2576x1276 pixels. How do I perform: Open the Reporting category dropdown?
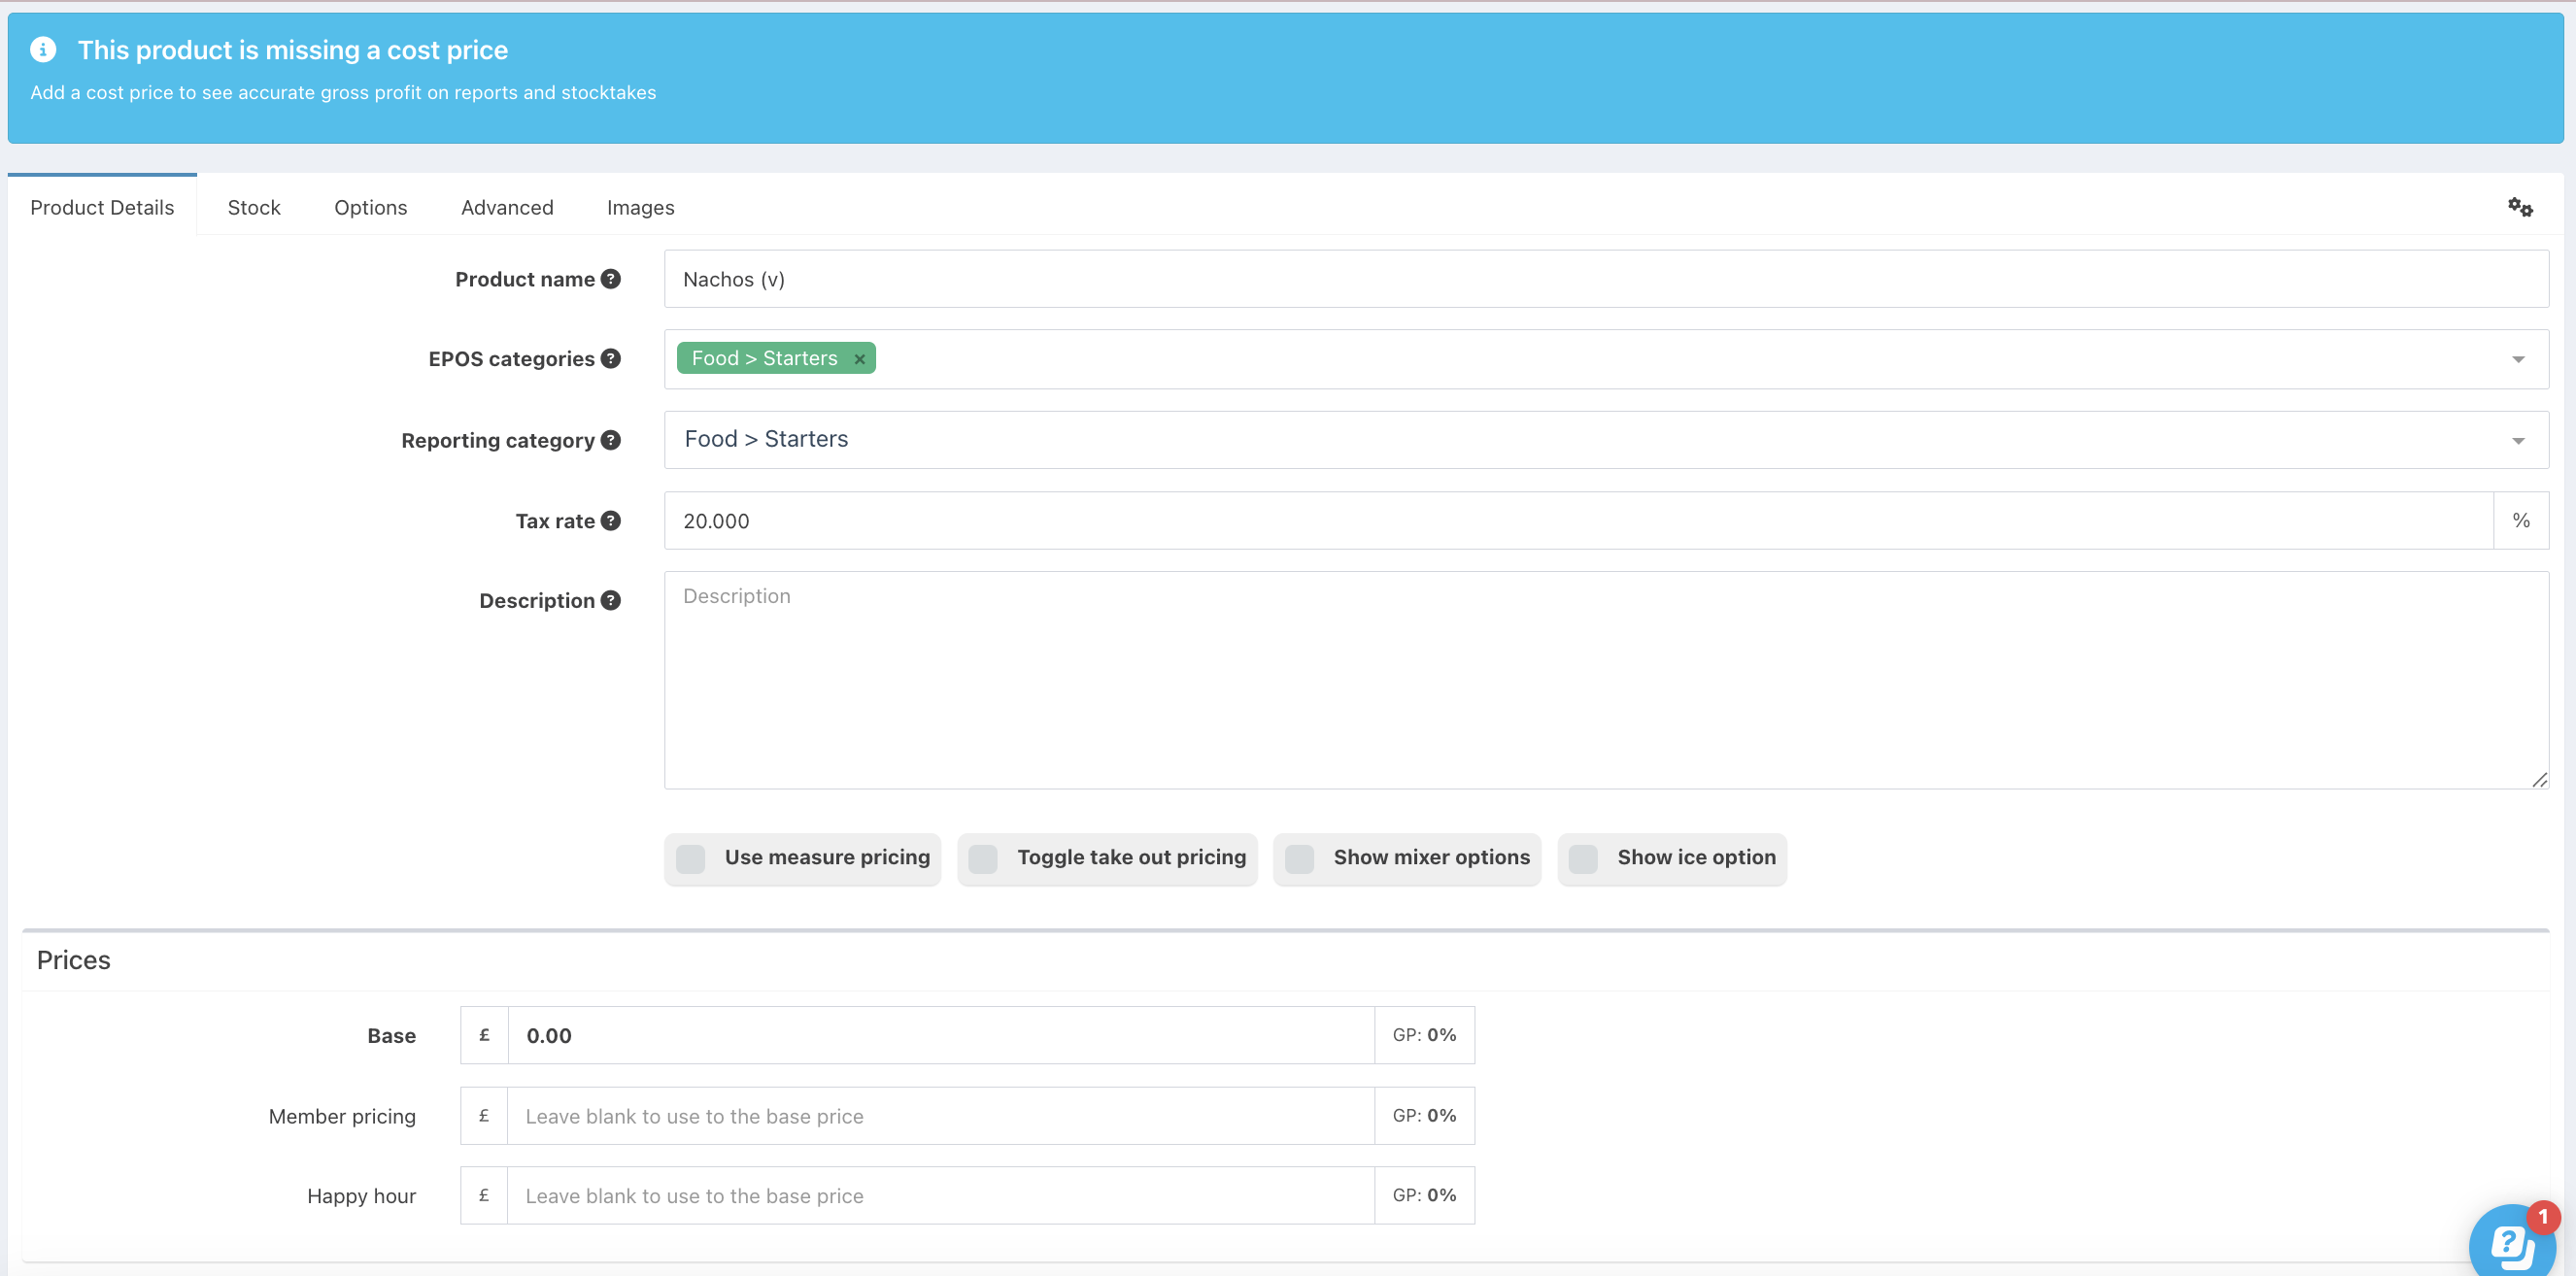(x=1606, y=440)
